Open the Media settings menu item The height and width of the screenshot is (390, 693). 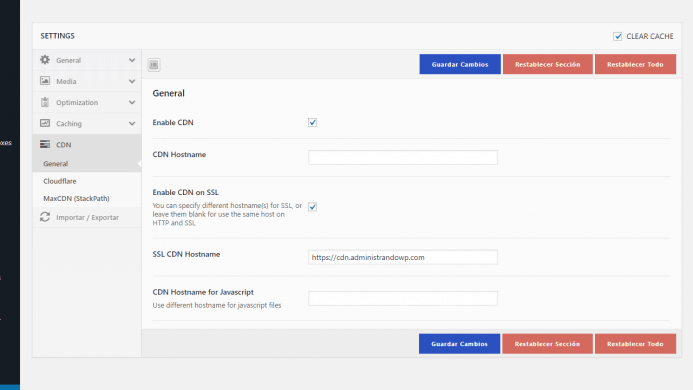click(x=87, y=81)
